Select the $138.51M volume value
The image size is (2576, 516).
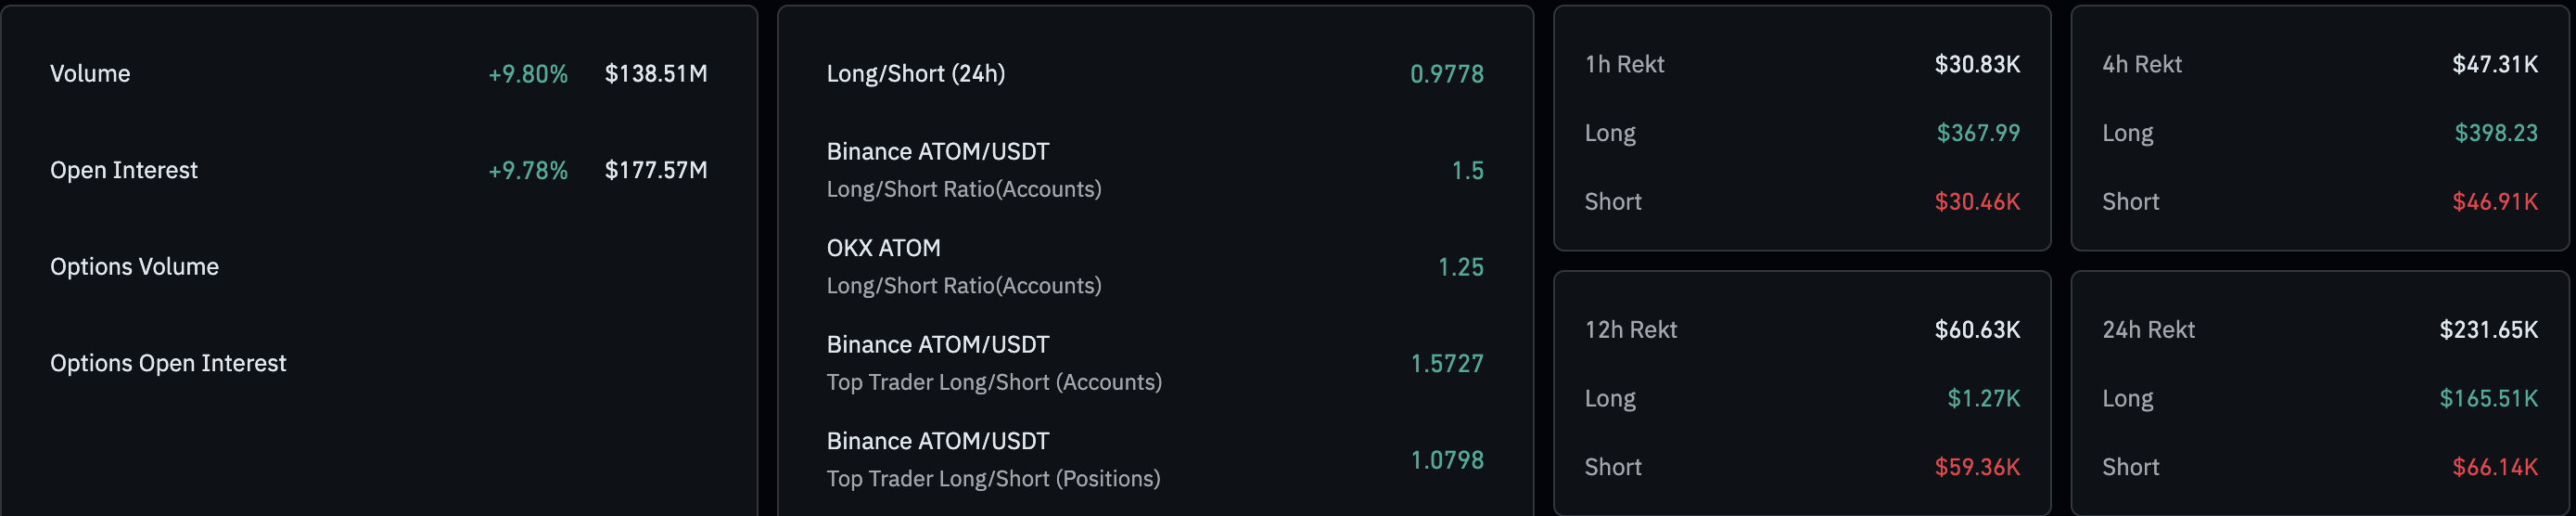point(656,74)
